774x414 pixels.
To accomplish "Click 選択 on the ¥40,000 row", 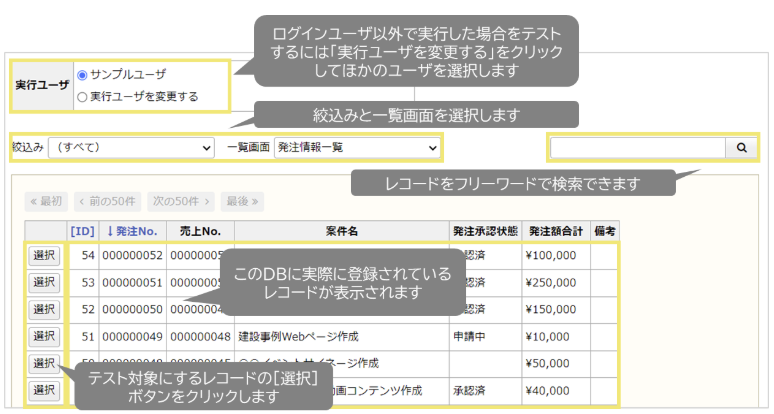I will tap(44, 390).
